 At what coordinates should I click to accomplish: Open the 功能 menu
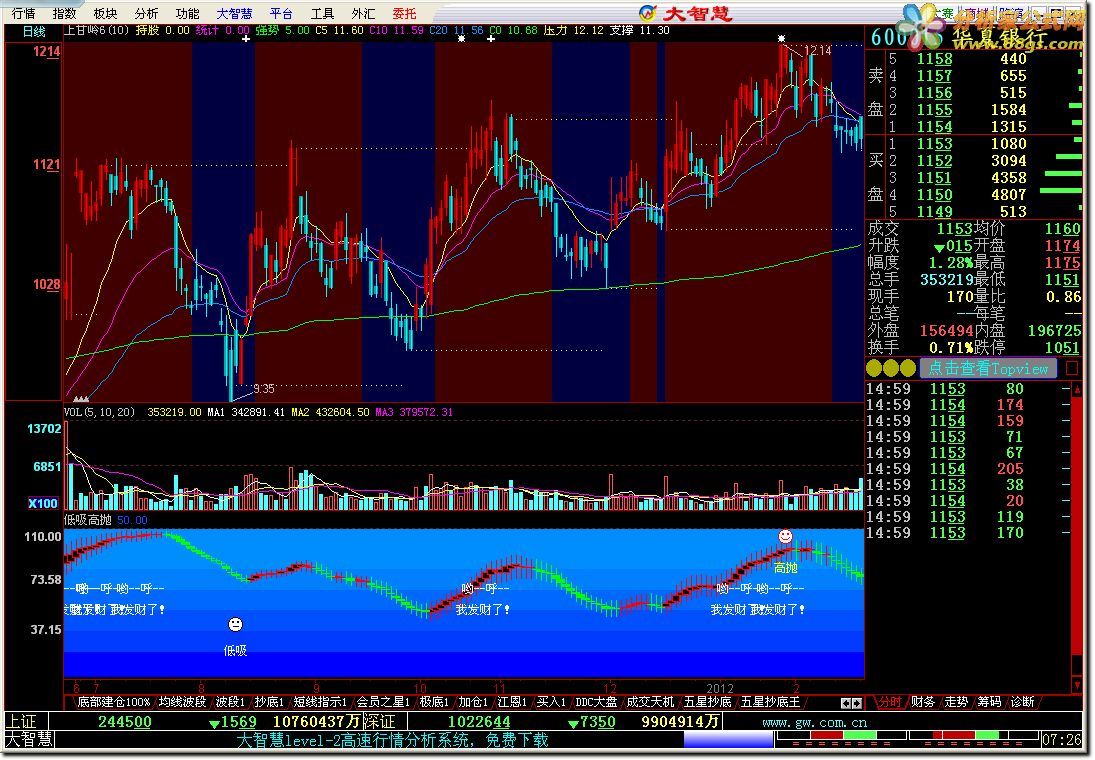click(x=187, y=13)
